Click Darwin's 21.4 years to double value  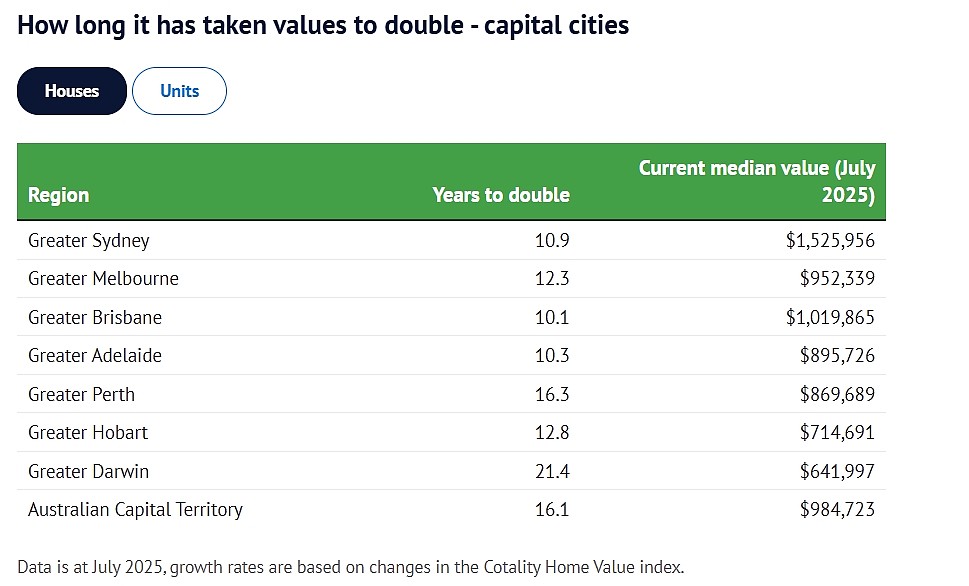tap(552, 471)
